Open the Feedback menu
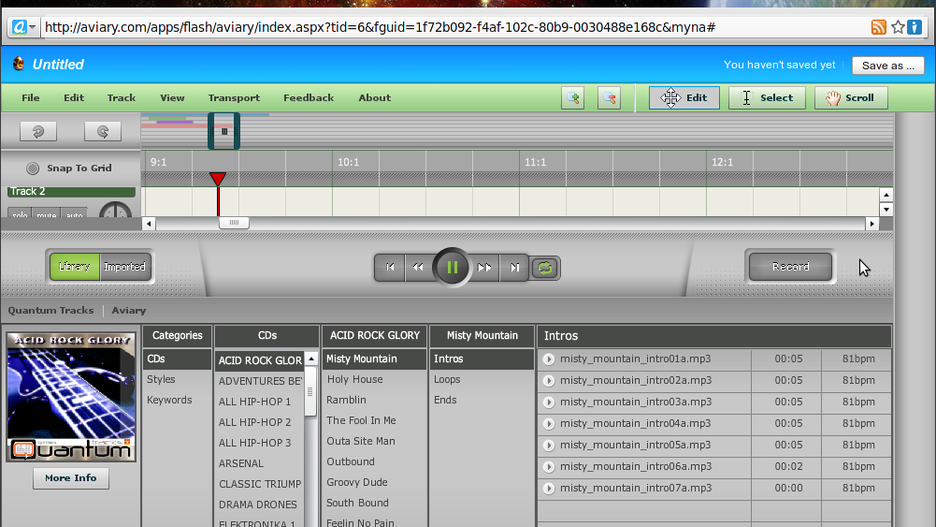 coord(309,98)
